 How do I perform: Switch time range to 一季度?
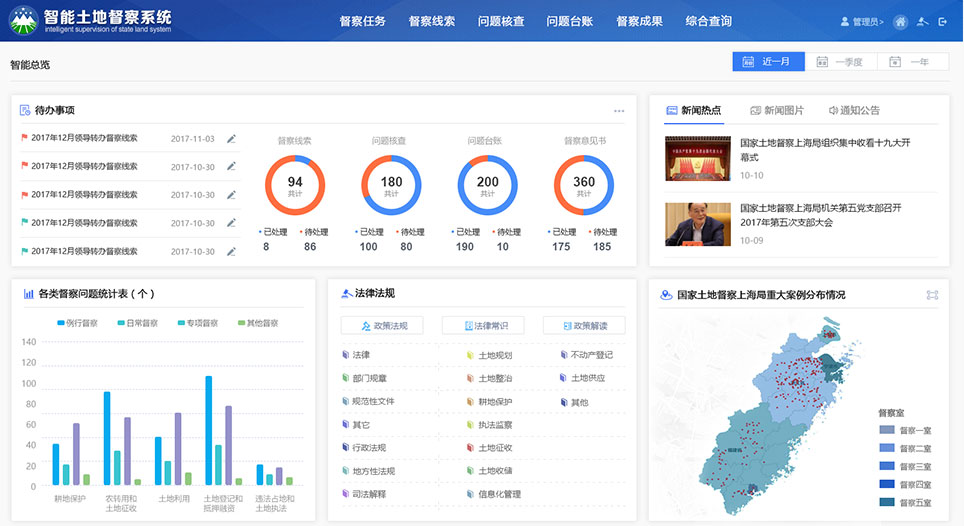841,62
